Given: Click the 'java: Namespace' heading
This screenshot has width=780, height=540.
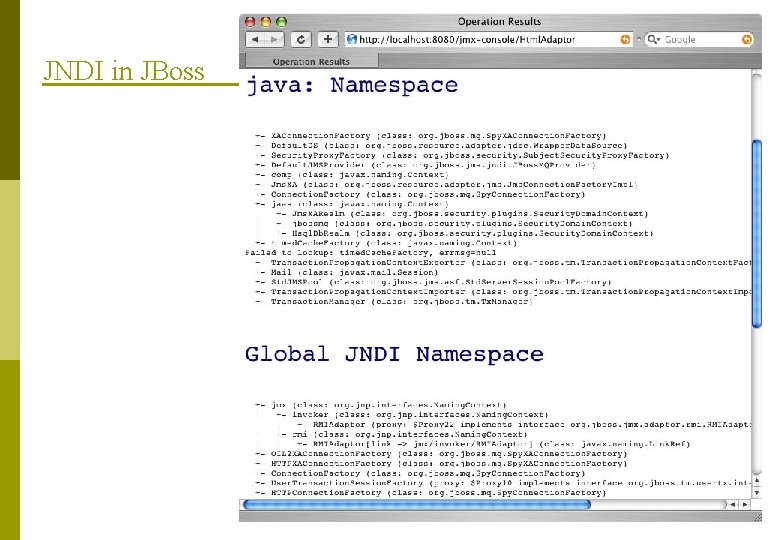Looking at the screenshot, I should pyautogui.click(x=352, y=85).
